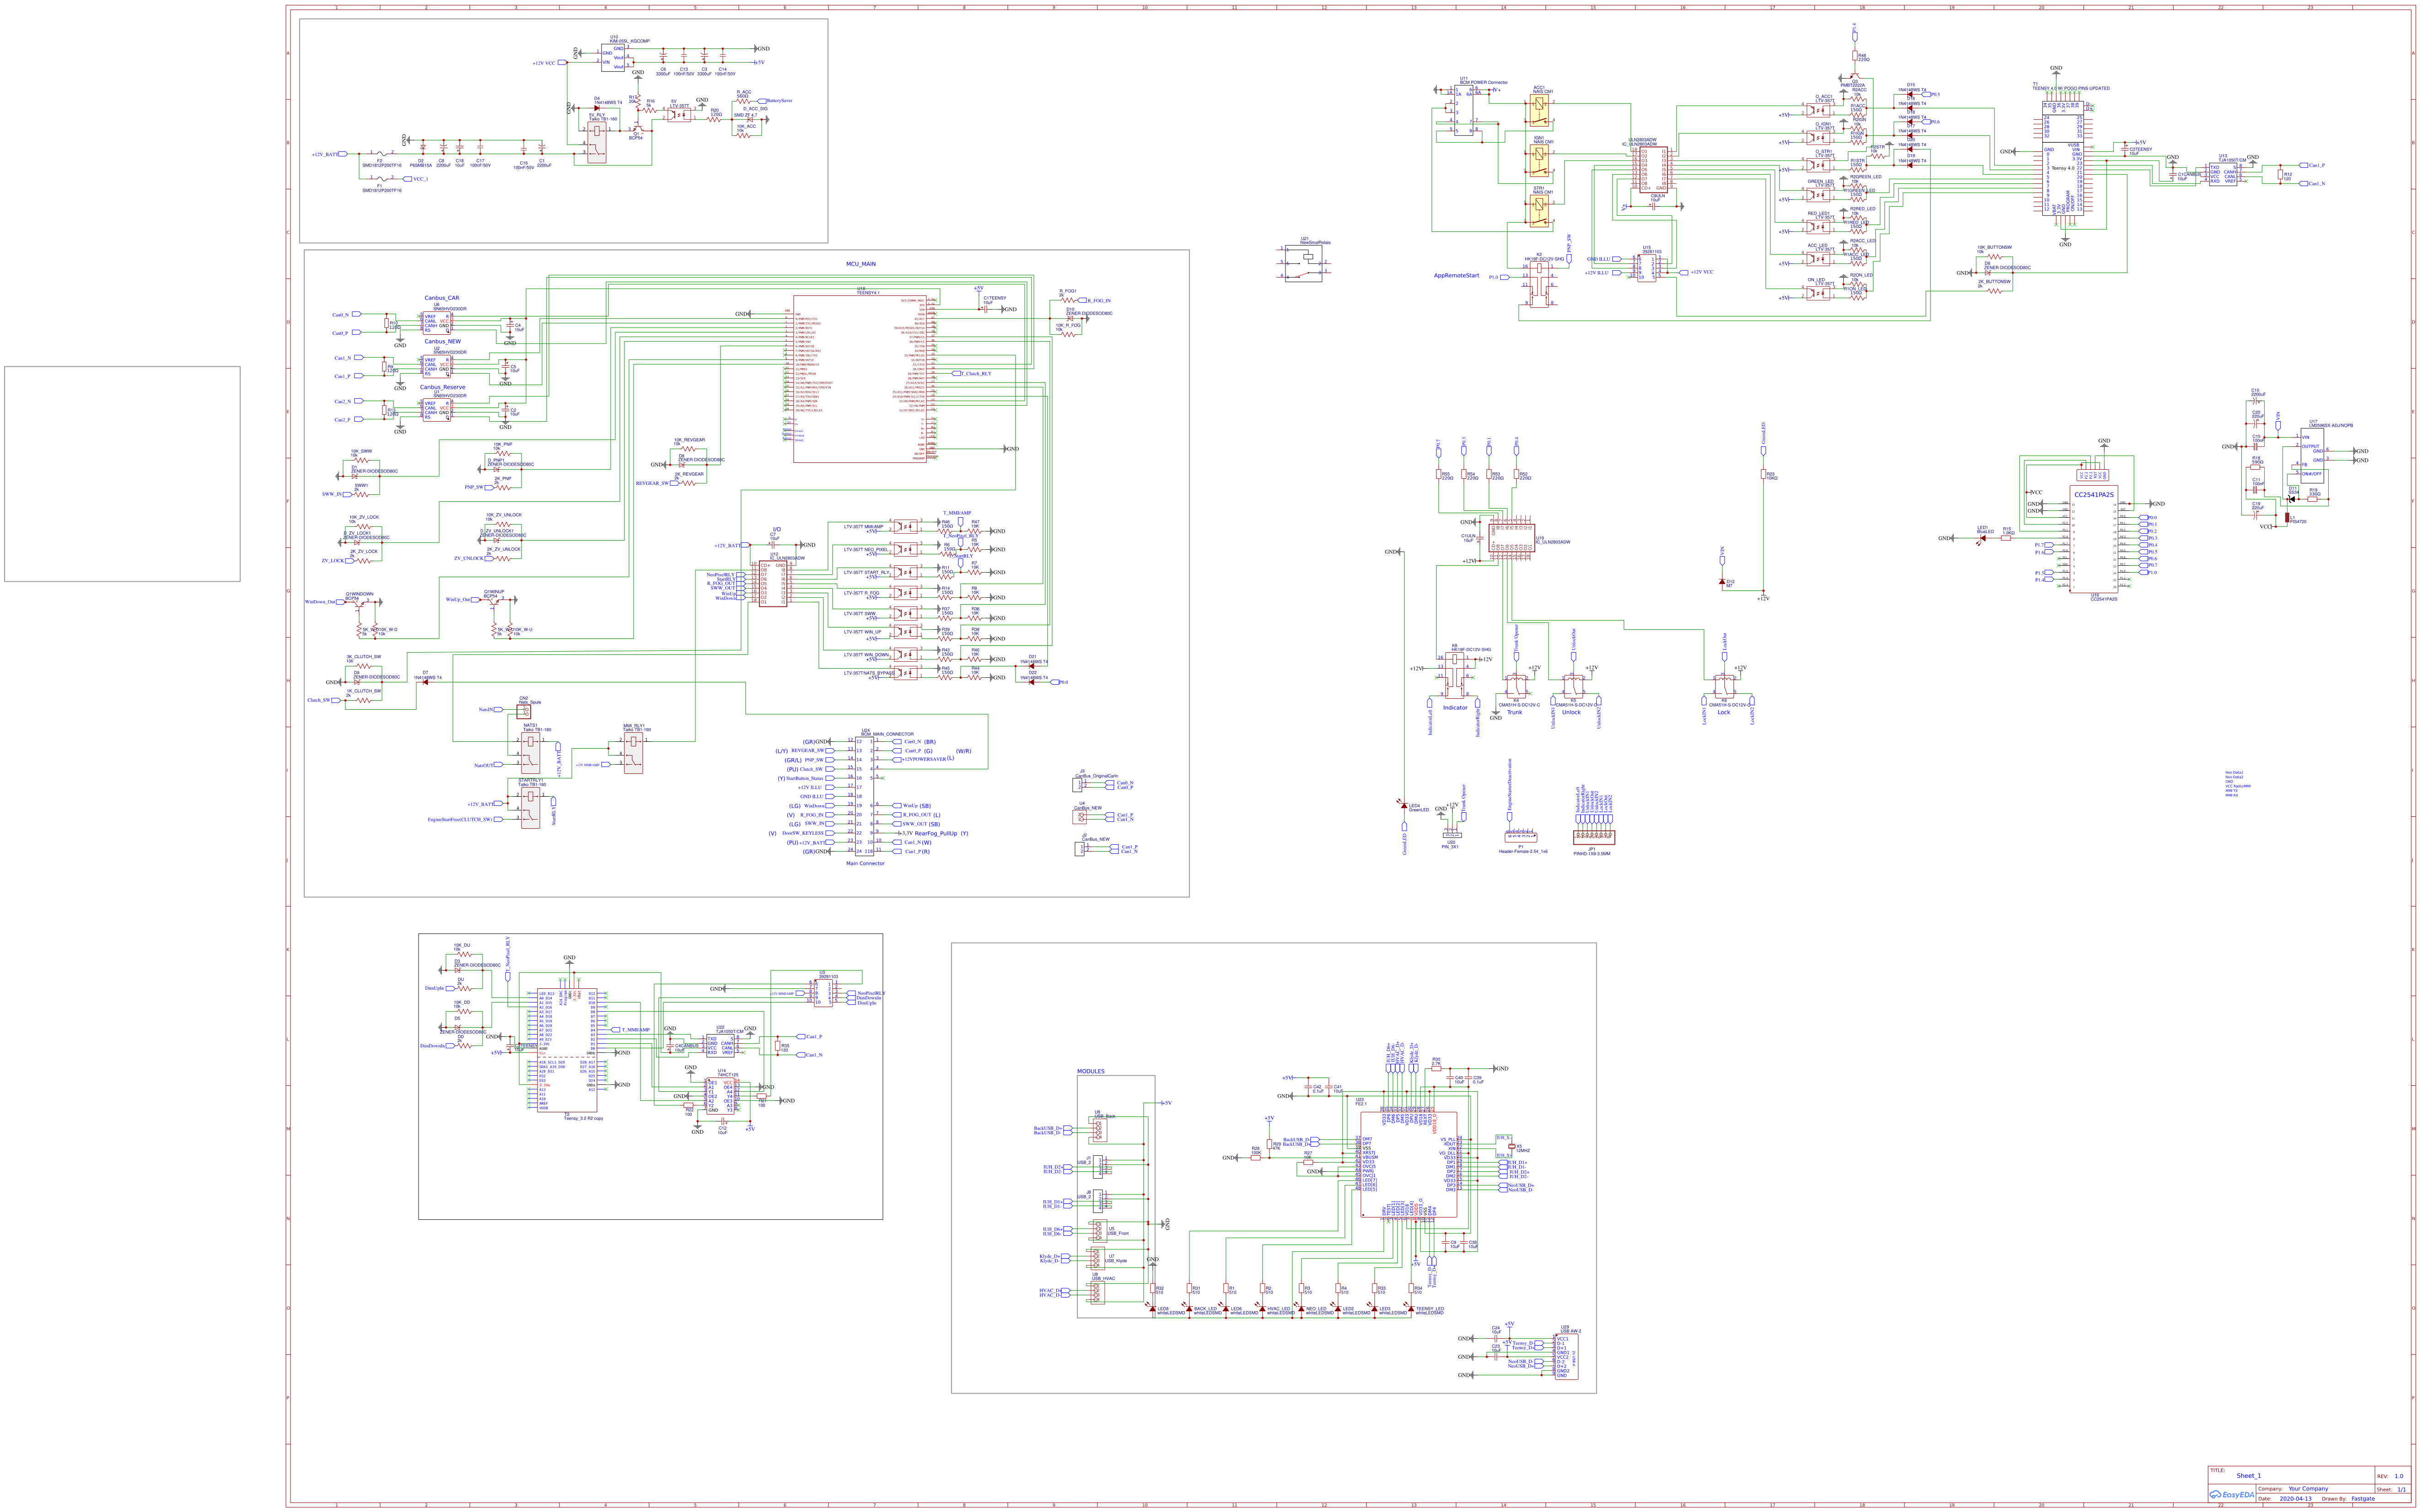Click the 'Fastgate' drawn-by text

coord(2363,1499)
